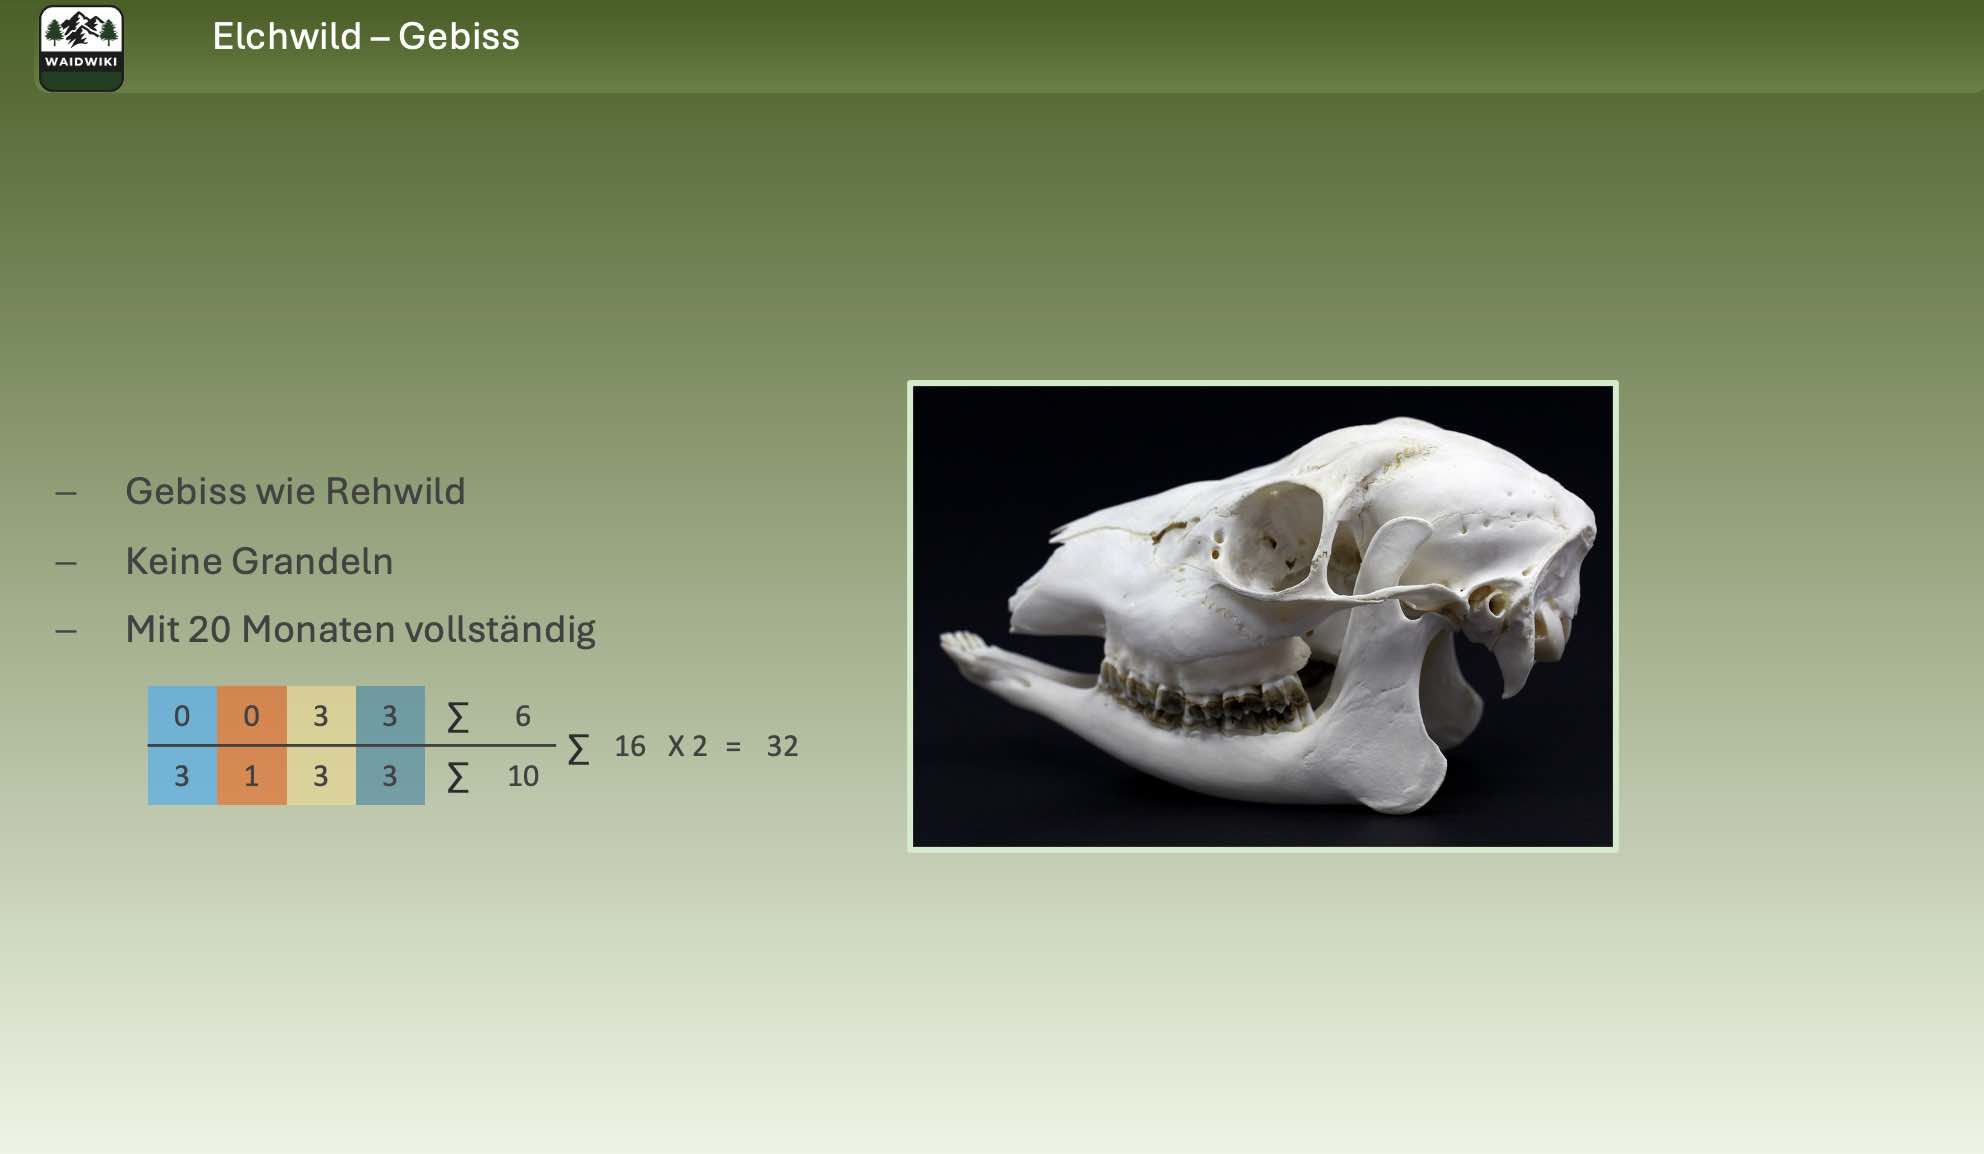Click the sum symbol before 16
This screenshot has height=1154, width=1984.
(578, 748)
